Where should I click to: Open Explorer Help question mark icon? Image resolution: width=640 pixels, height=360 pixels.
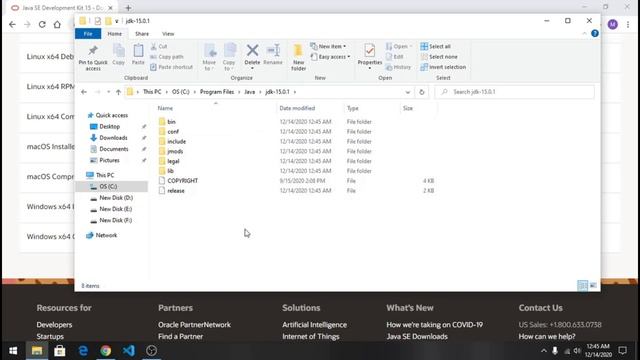(x=595, y=33)
